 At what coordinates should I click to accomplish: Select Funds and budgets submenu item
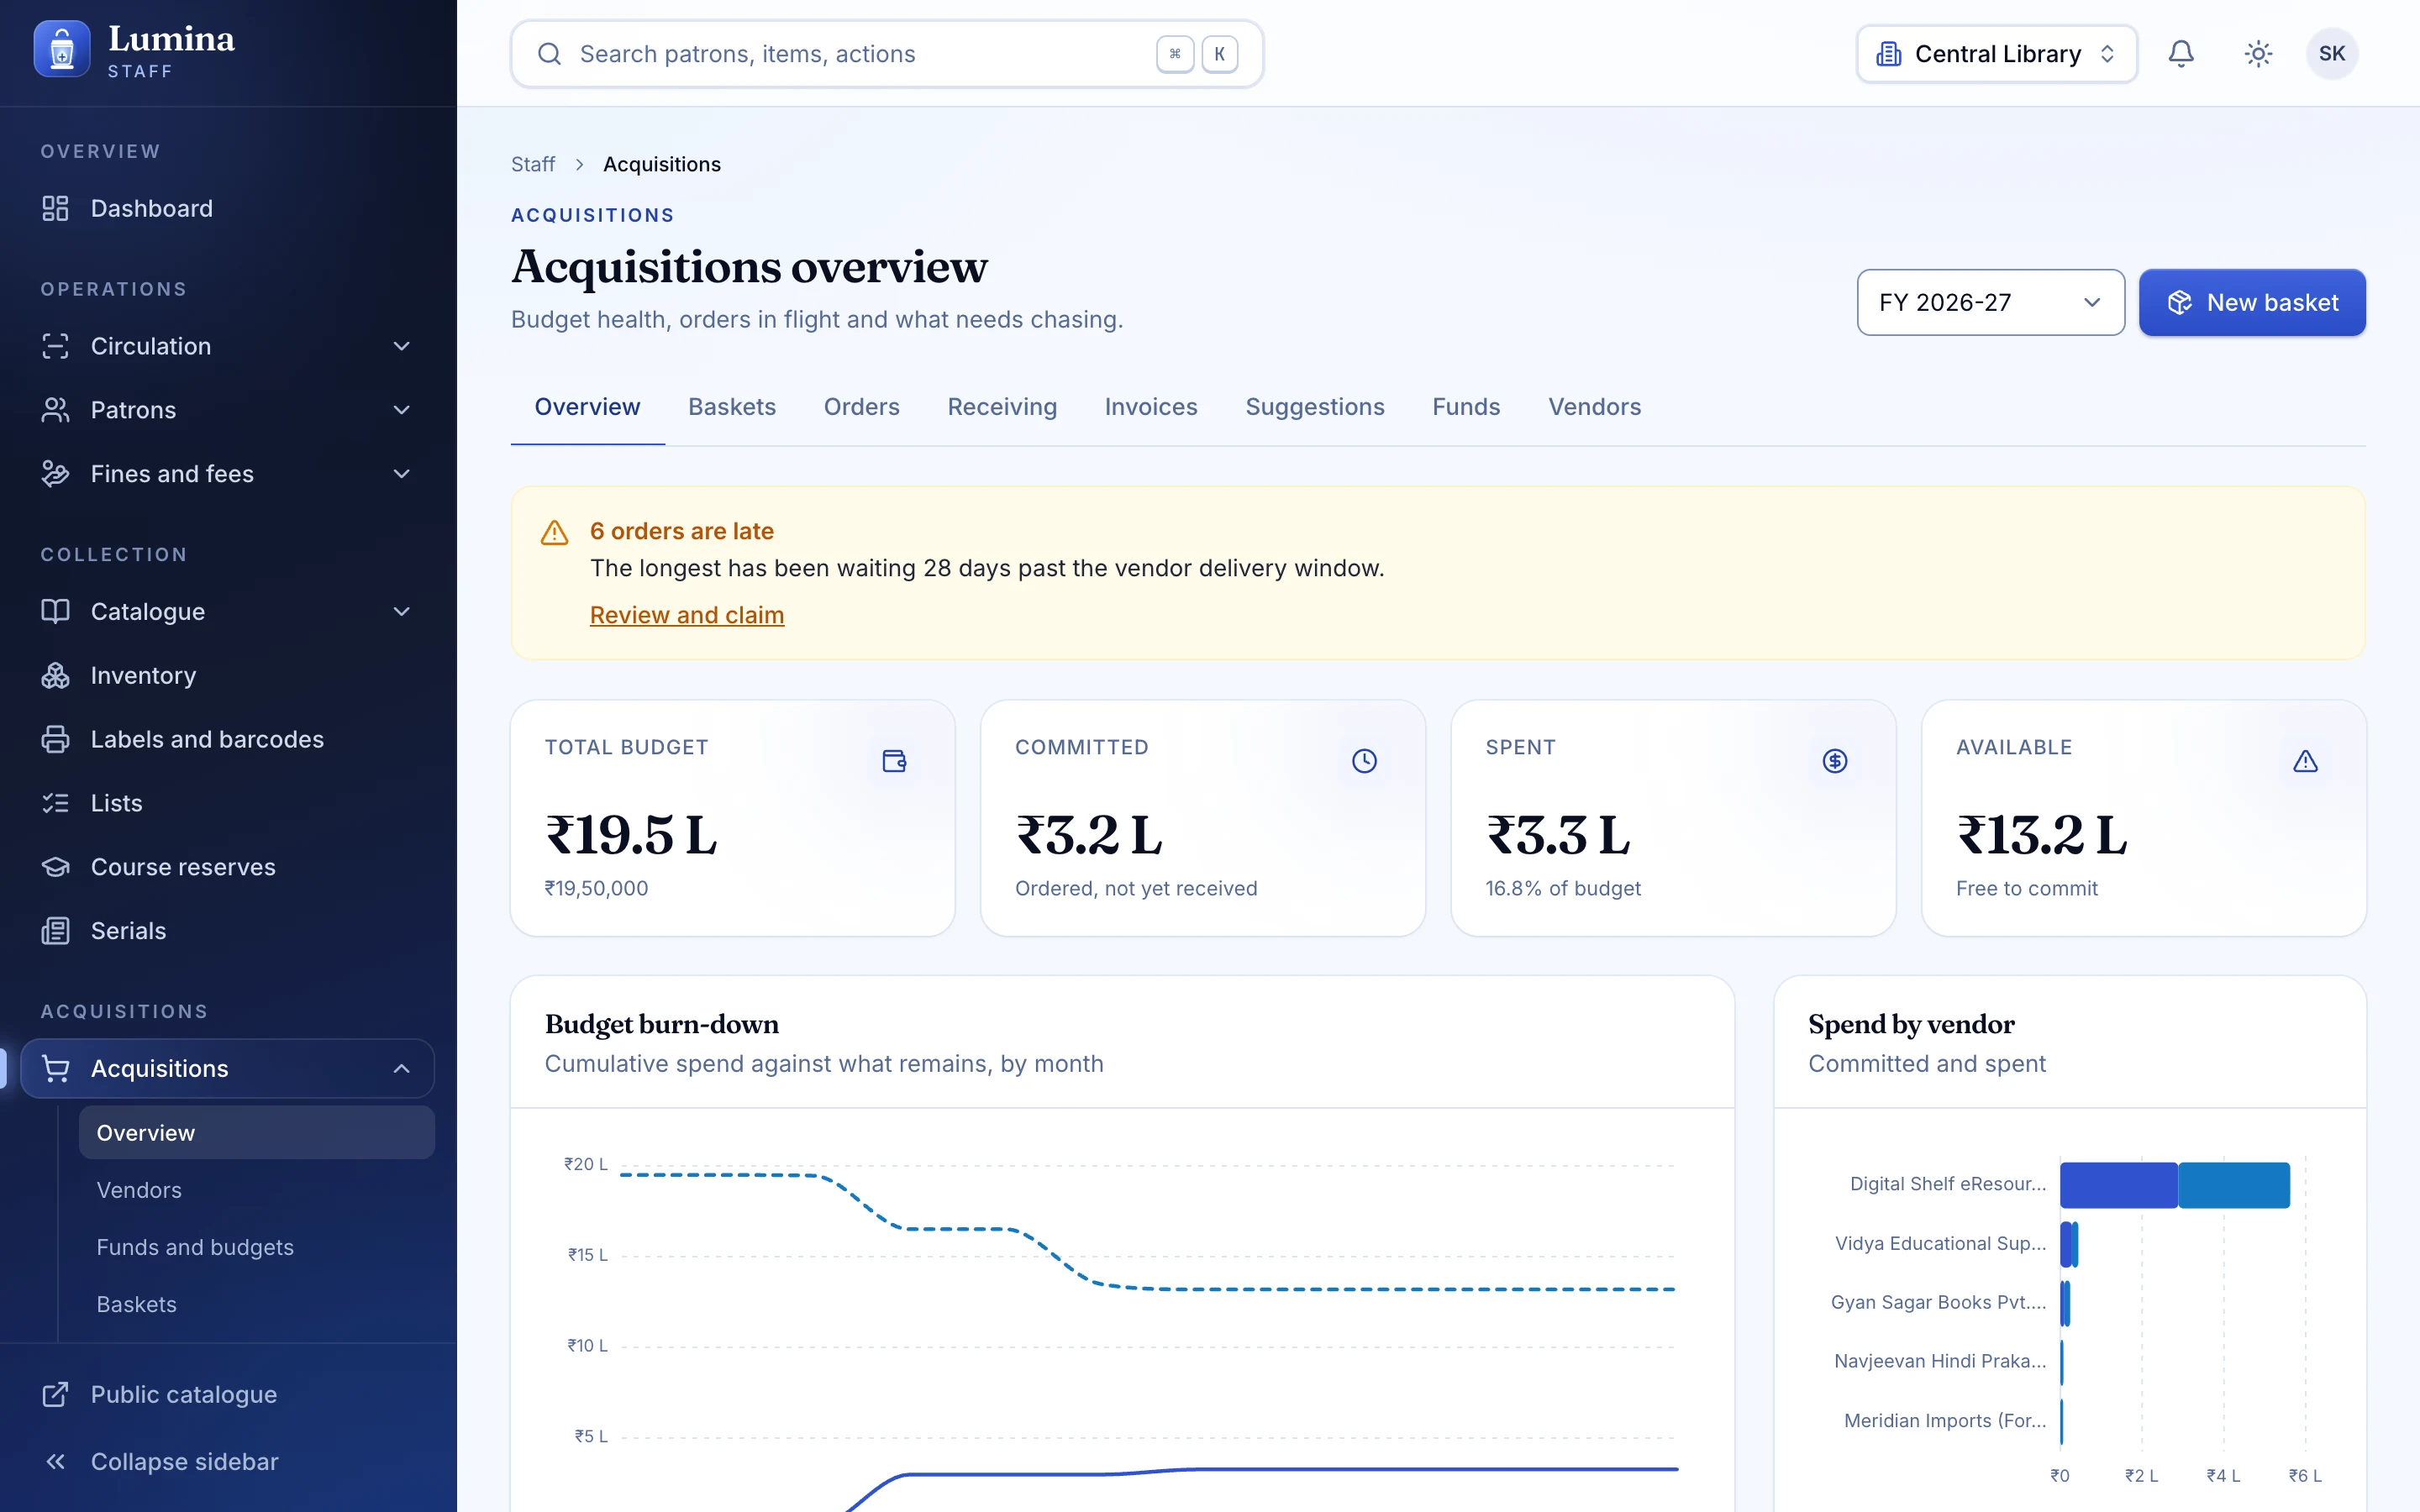tap(256, 1247)
